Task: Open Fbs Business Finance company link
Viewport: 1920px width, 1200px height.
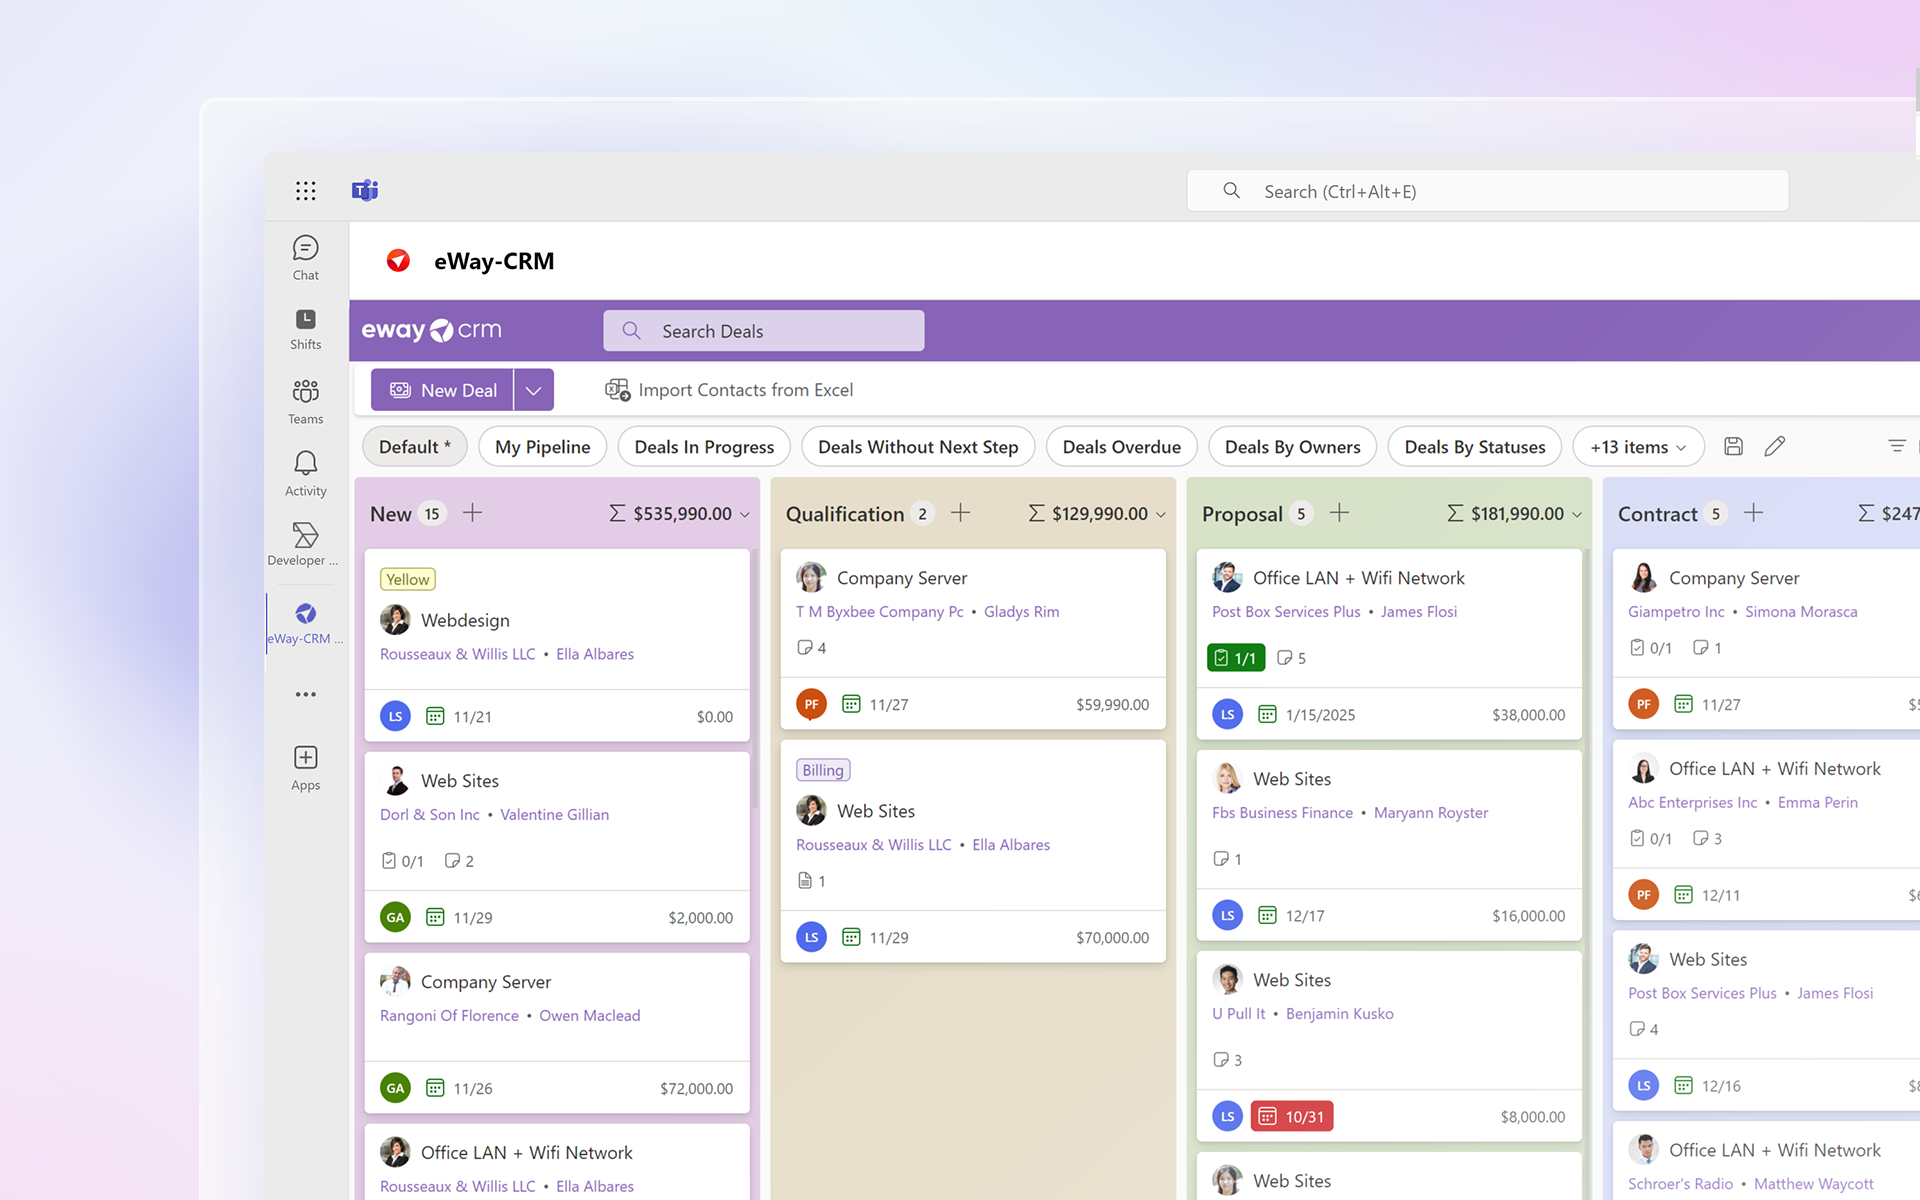Action: click(x=1282, y=813)
